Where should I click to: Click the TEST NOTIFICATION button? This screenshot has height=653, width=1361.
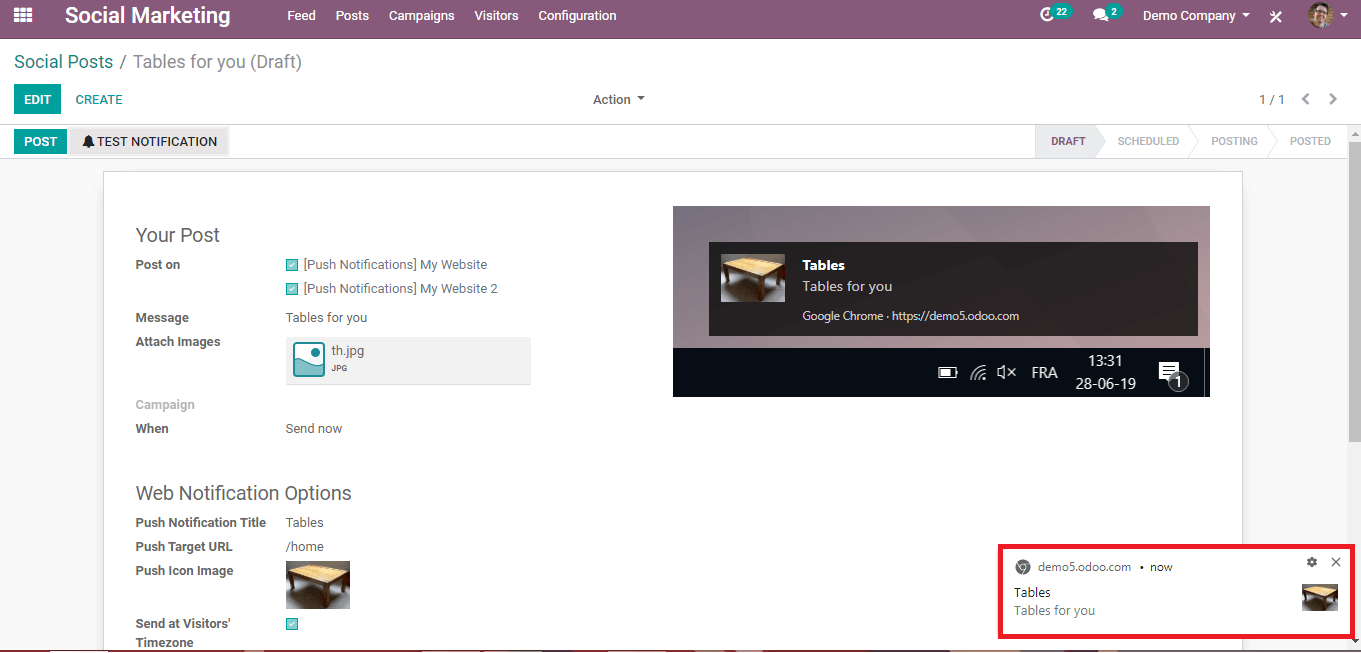tap(149, 141)
